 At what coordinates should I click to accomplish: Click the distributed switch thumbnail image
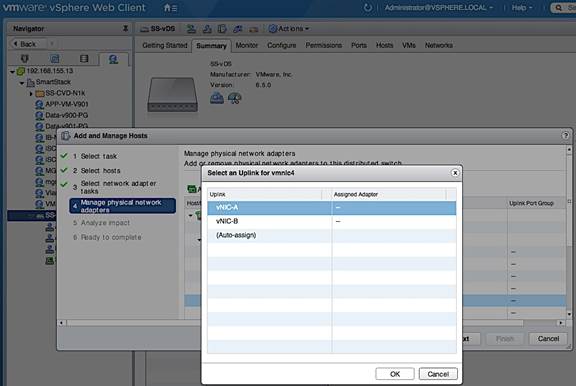click(x=172, y=94)
